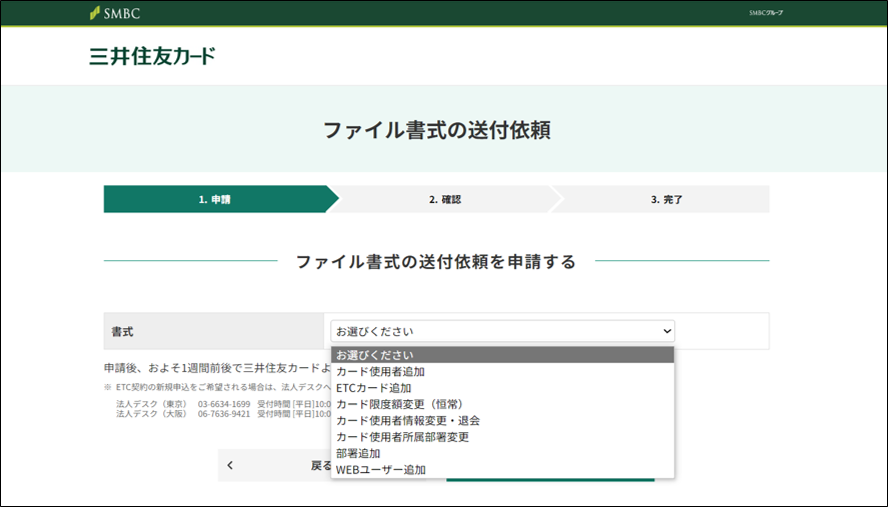Viewport: 888px width, 507px height.
Task: Choose カード使用者所属部署変更 option
Action: [502, 437]
